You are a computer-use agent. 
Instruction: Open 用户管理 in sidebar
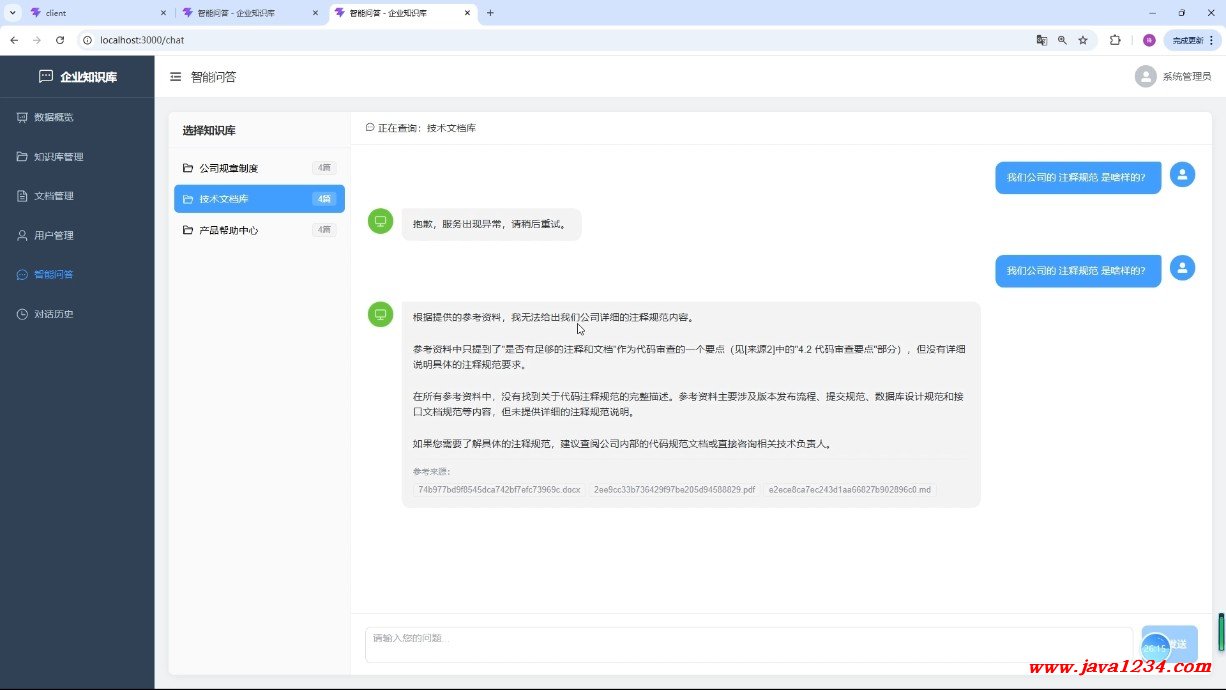[53, 236]
